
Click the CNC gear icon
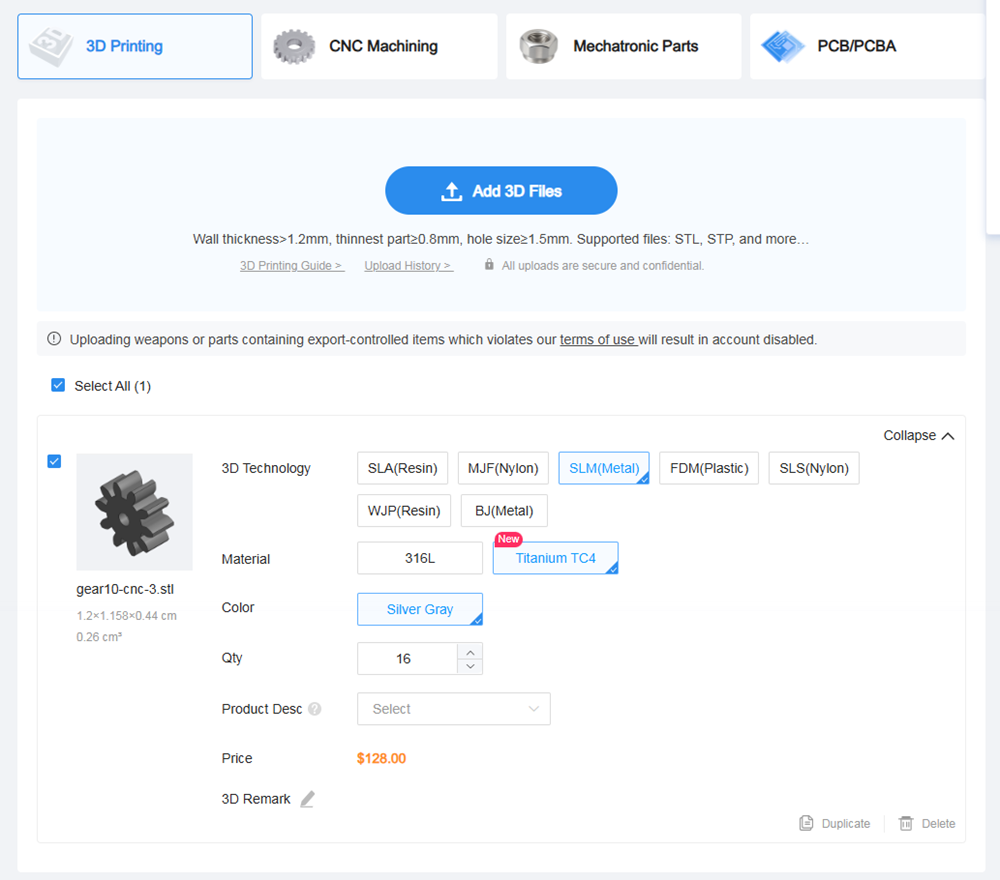pyautogui.click(x=294, y=47)
